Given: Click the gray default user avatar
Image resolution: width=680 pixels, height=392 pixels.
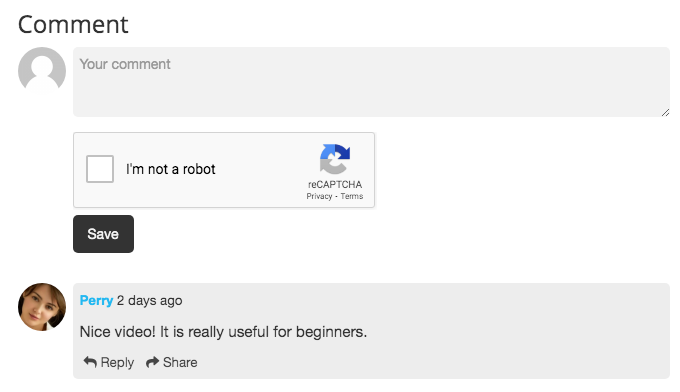Looking at the screenshot, I should pos(42,71).
